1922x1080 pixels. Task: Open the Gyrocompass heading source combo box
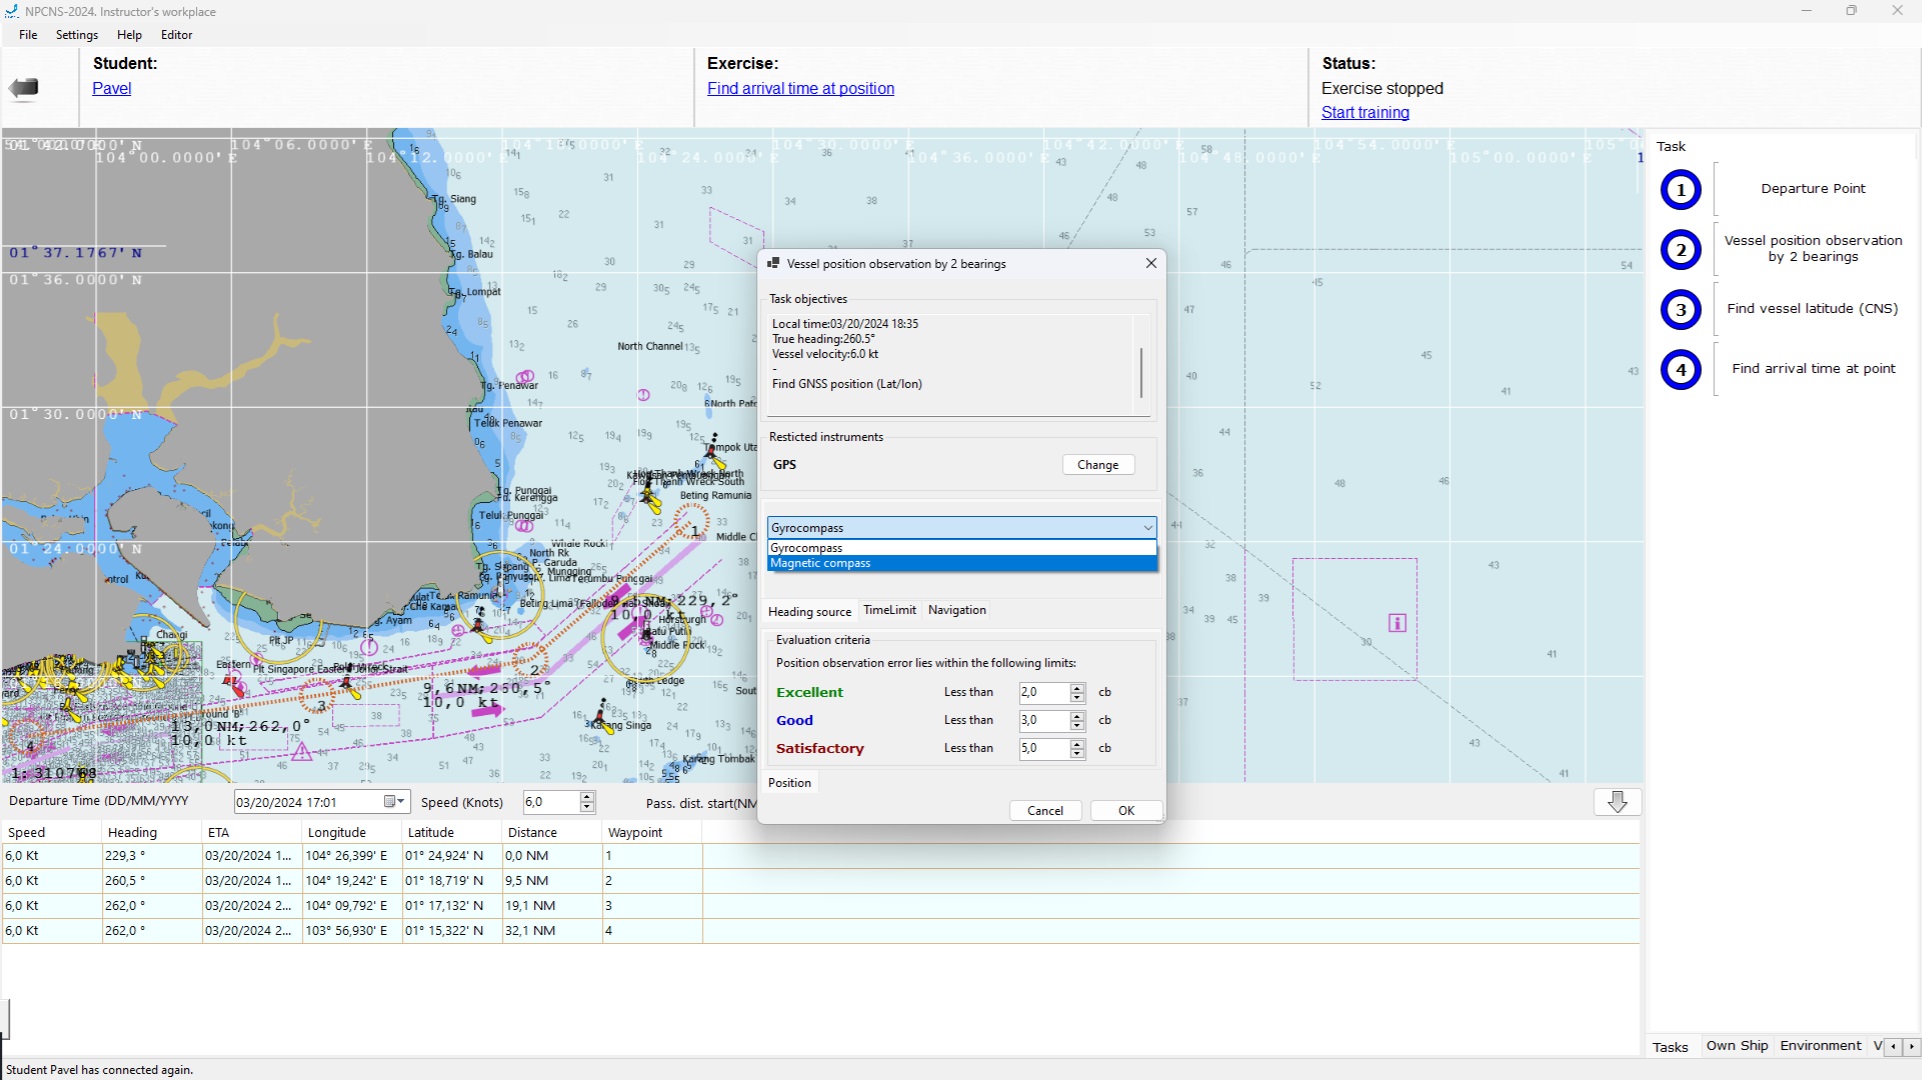click(x=1146, y=527)
